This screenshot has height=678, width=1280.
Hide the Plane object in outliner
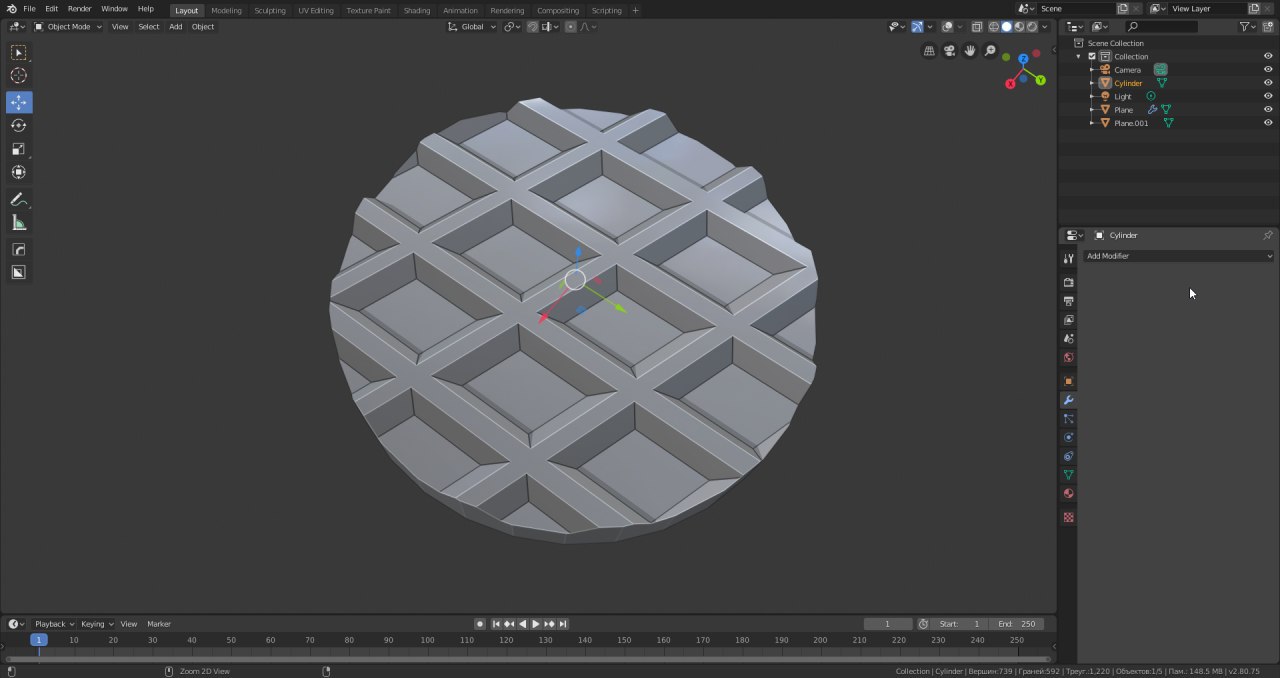pyautogui.click(x=1268, y=110)
